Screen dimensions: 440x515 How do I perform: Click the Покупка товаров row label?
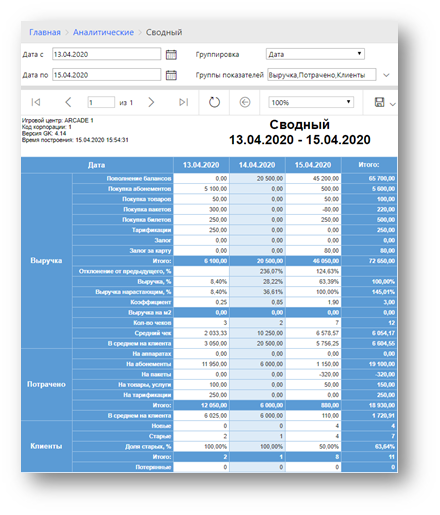[146, 199]
